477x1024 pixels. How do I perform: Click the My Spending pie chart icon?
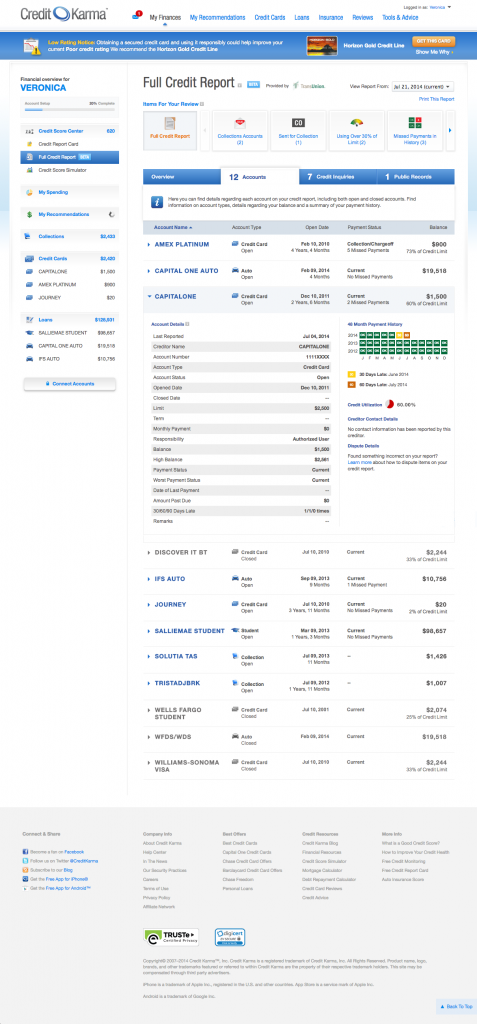(x=29, y=193)
